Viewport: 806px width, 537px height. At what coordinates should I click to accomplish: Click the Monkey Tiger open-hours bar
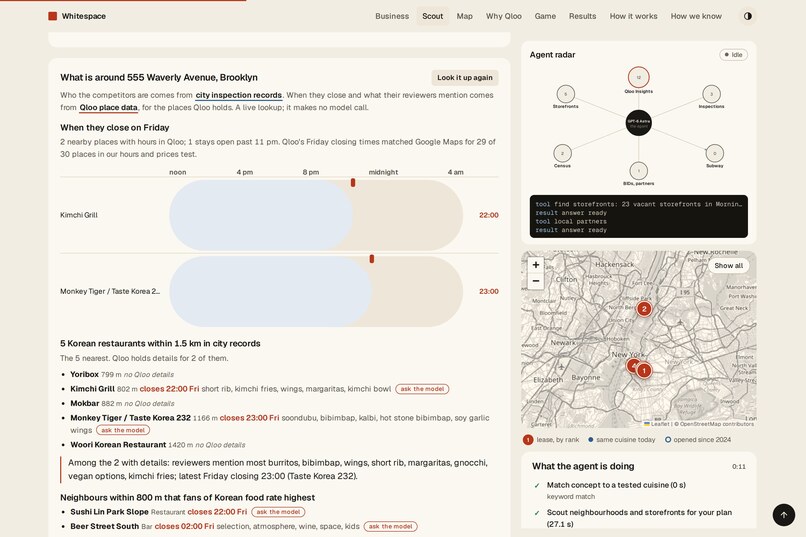tap(270, 291)
